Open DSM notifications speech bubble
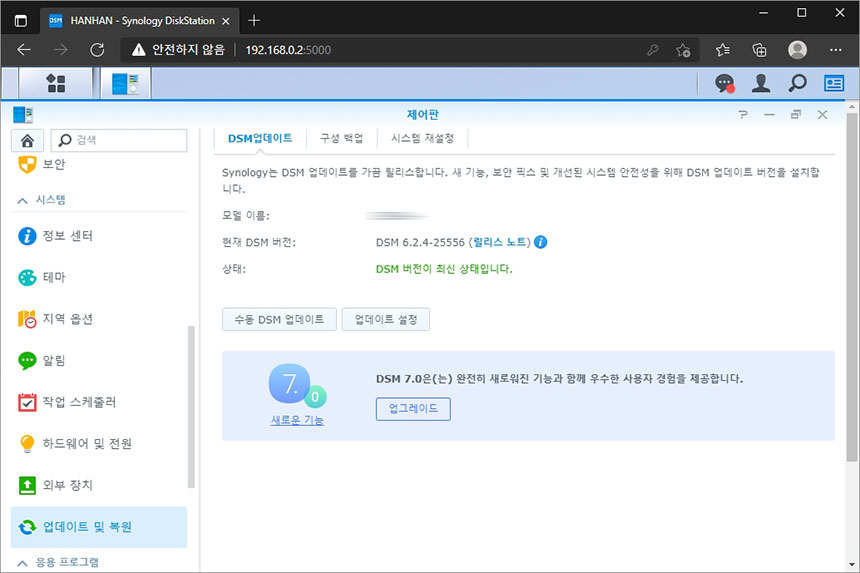 pyautogui.click(x=725, y=83)
